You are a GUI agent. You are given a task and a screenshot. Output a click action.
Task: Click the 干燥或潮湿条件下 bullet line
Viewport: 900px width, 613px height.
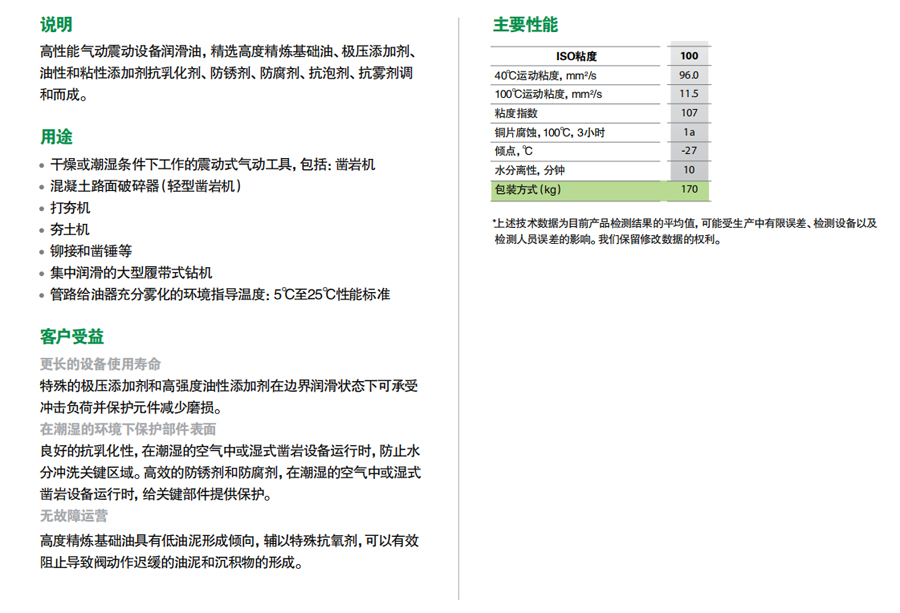coord(212,165)
